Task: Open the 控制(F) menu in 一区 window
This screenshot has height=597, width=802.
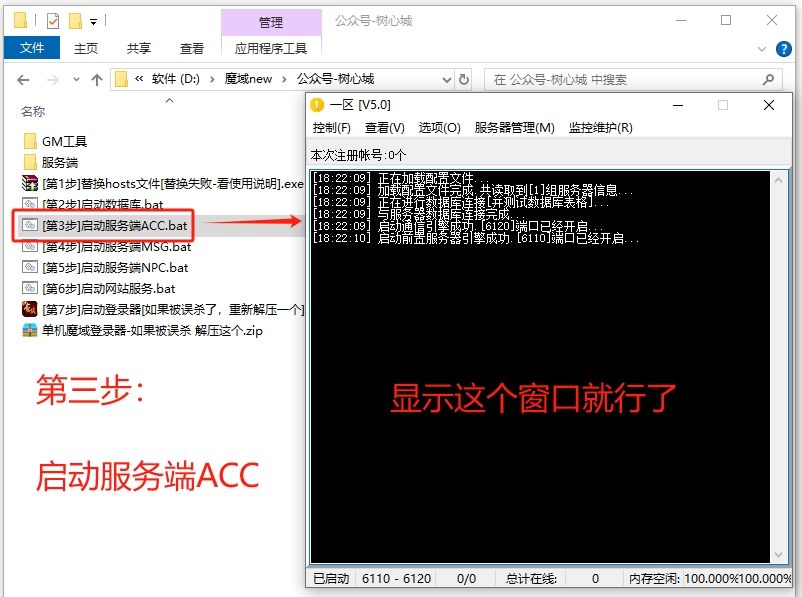Action: point(331,127)
